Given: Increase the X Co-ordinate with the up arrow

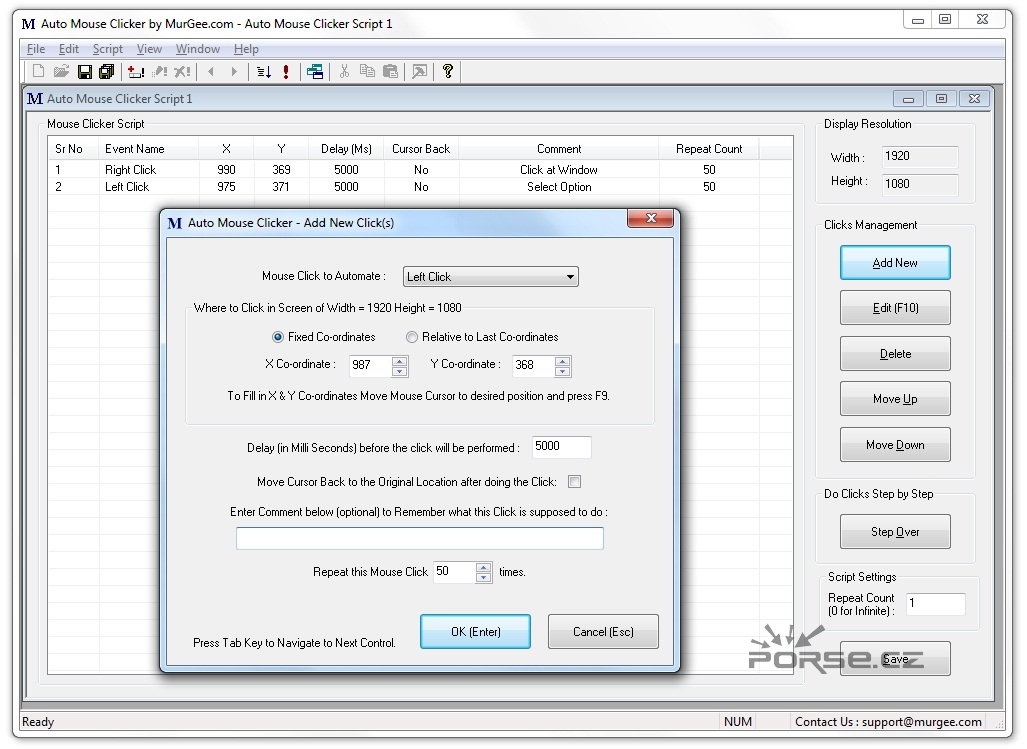Looking at the screenshot, I should point(400,361).
